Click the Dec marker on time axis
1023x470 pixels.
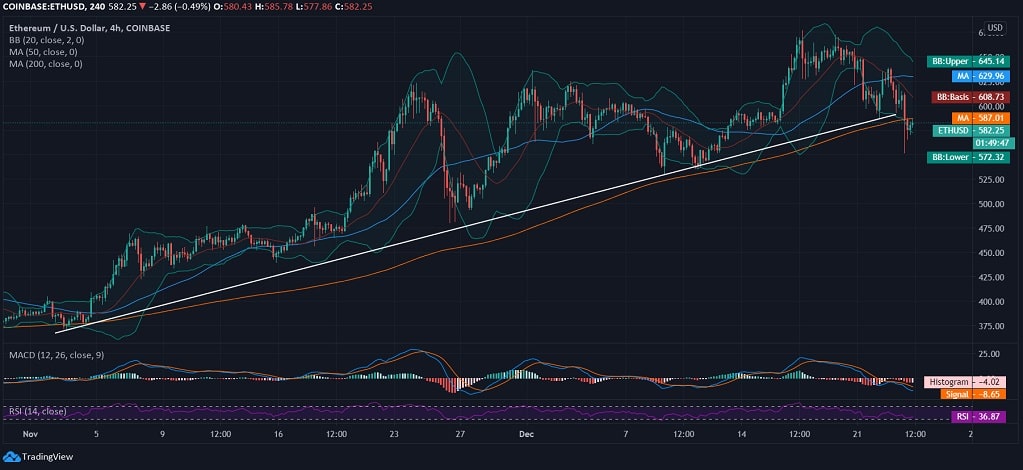(x=528, y=435)
